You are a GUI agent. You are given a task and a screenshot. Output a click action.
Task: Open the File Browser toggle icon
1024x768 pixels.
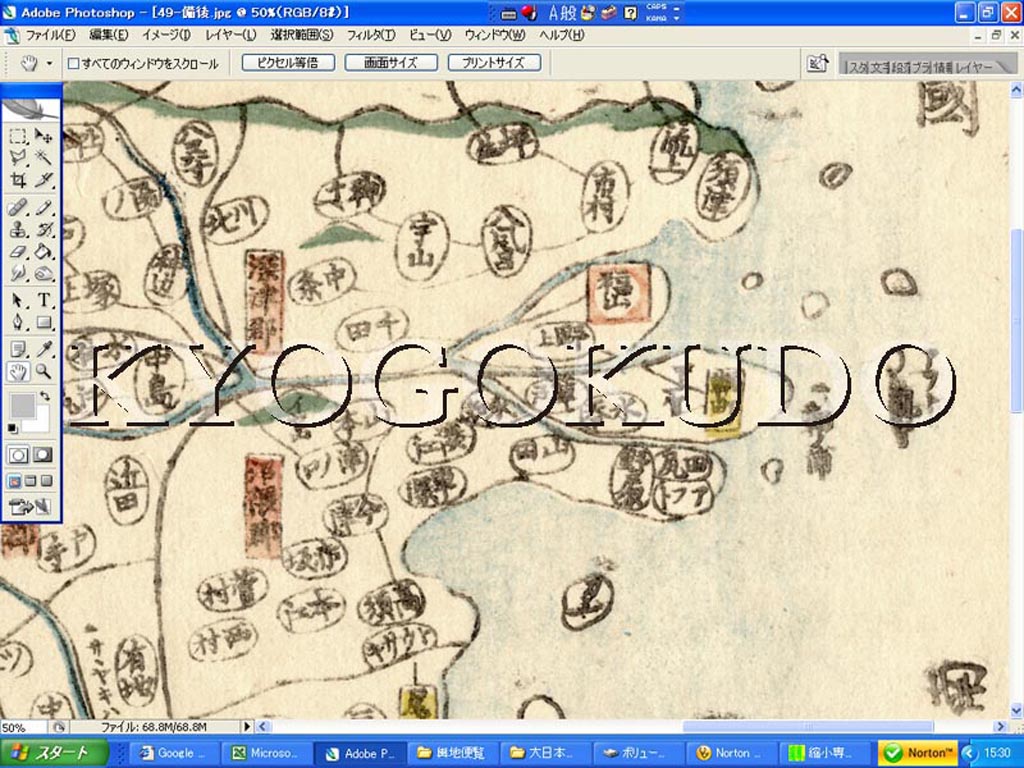pos(817,63)
